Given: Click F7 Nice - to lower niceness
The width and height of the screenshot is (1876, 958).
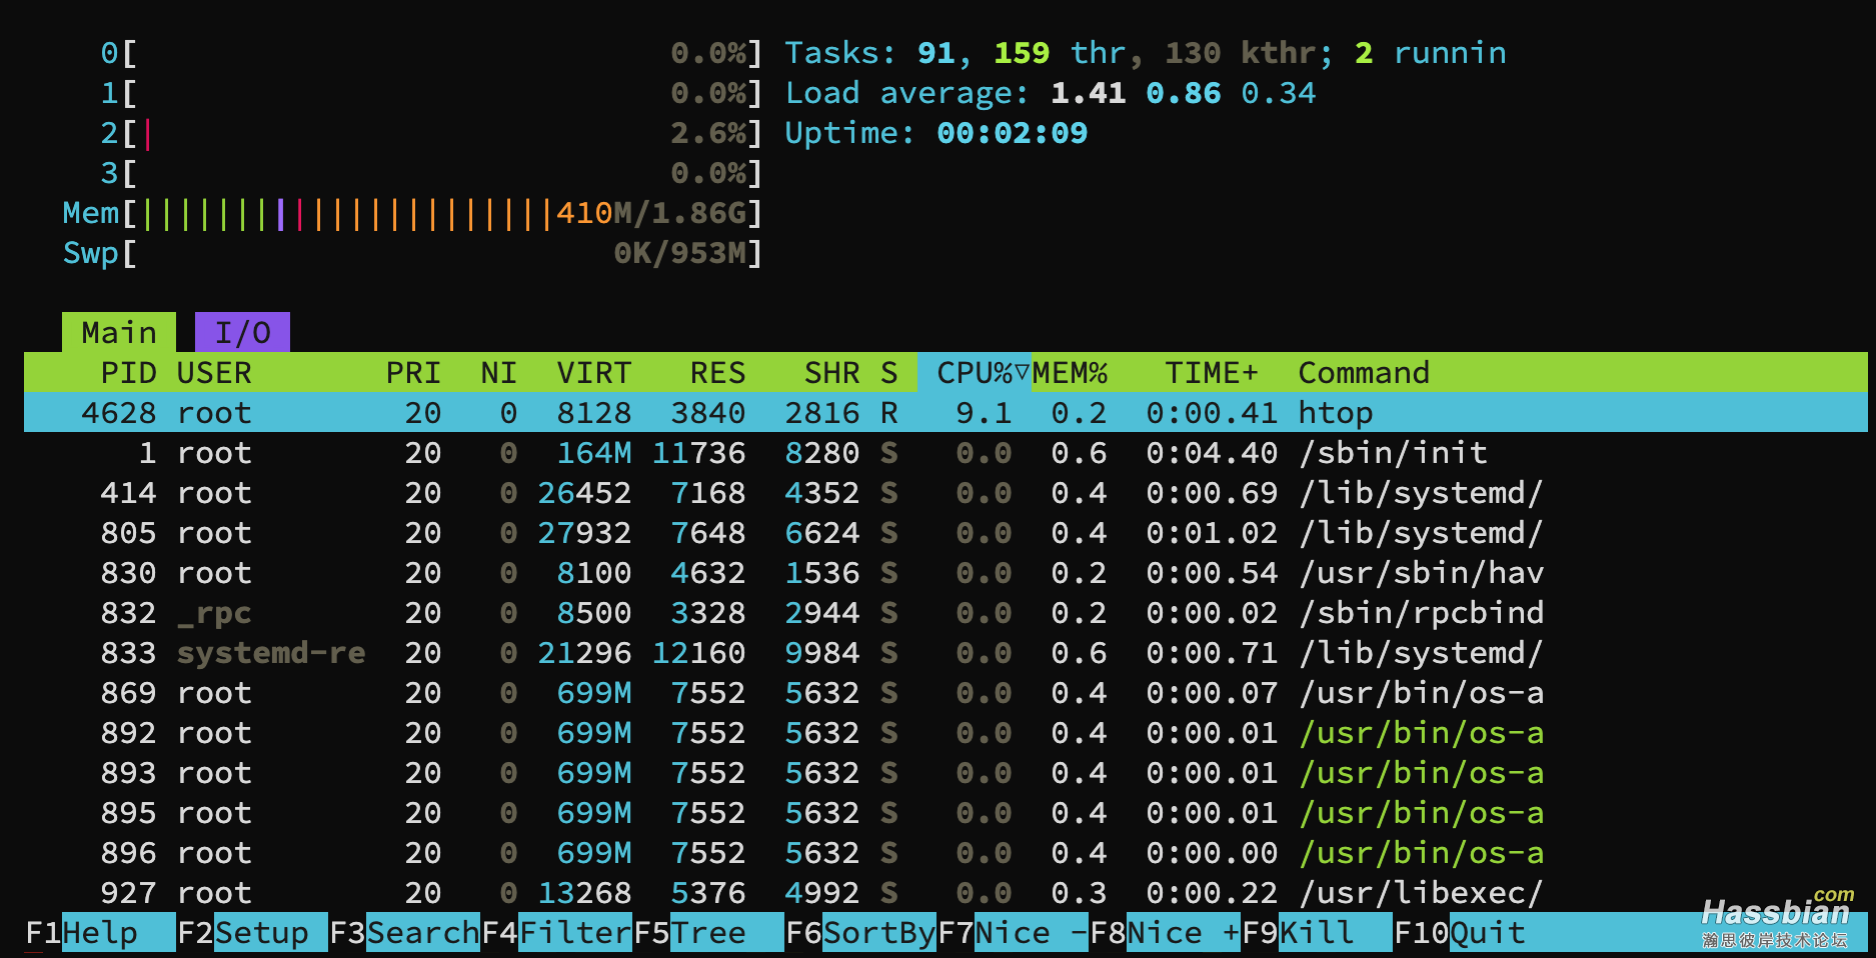Looking at the screenshot, I should tap(1012, 932).
